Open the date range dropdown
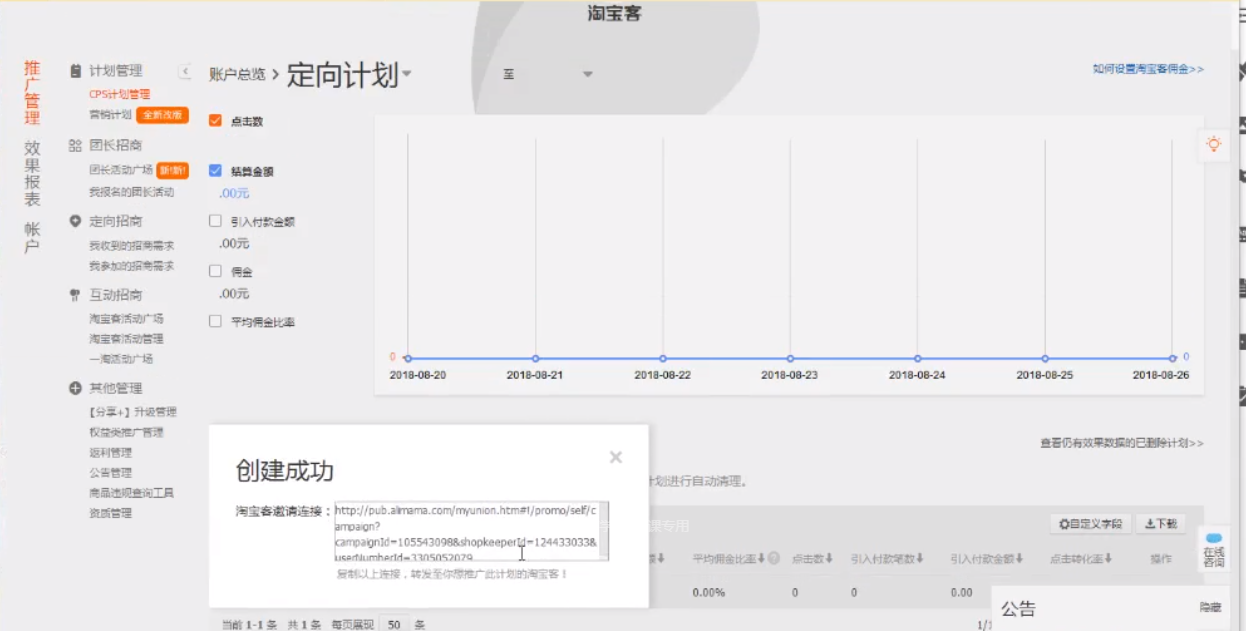 [587, 75]
